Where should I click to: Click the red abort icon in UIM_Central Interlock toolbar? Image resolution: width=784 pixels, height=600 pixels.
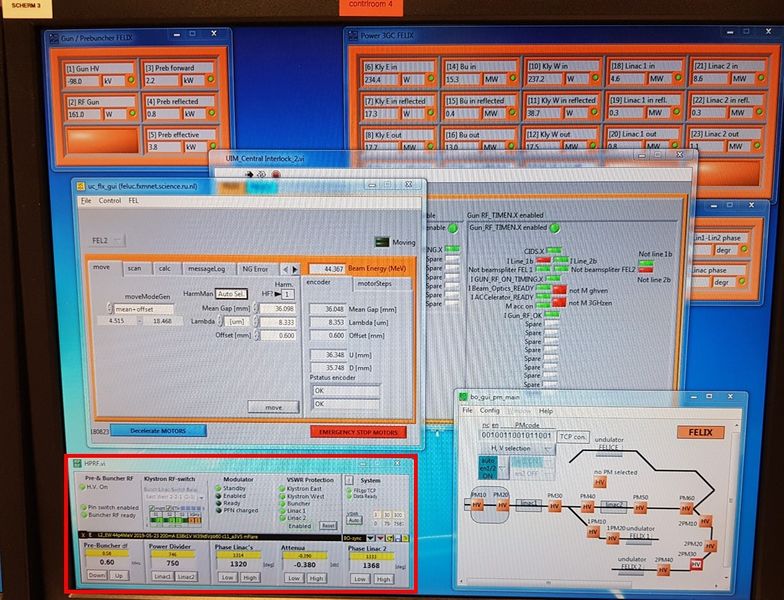point(276,174)
